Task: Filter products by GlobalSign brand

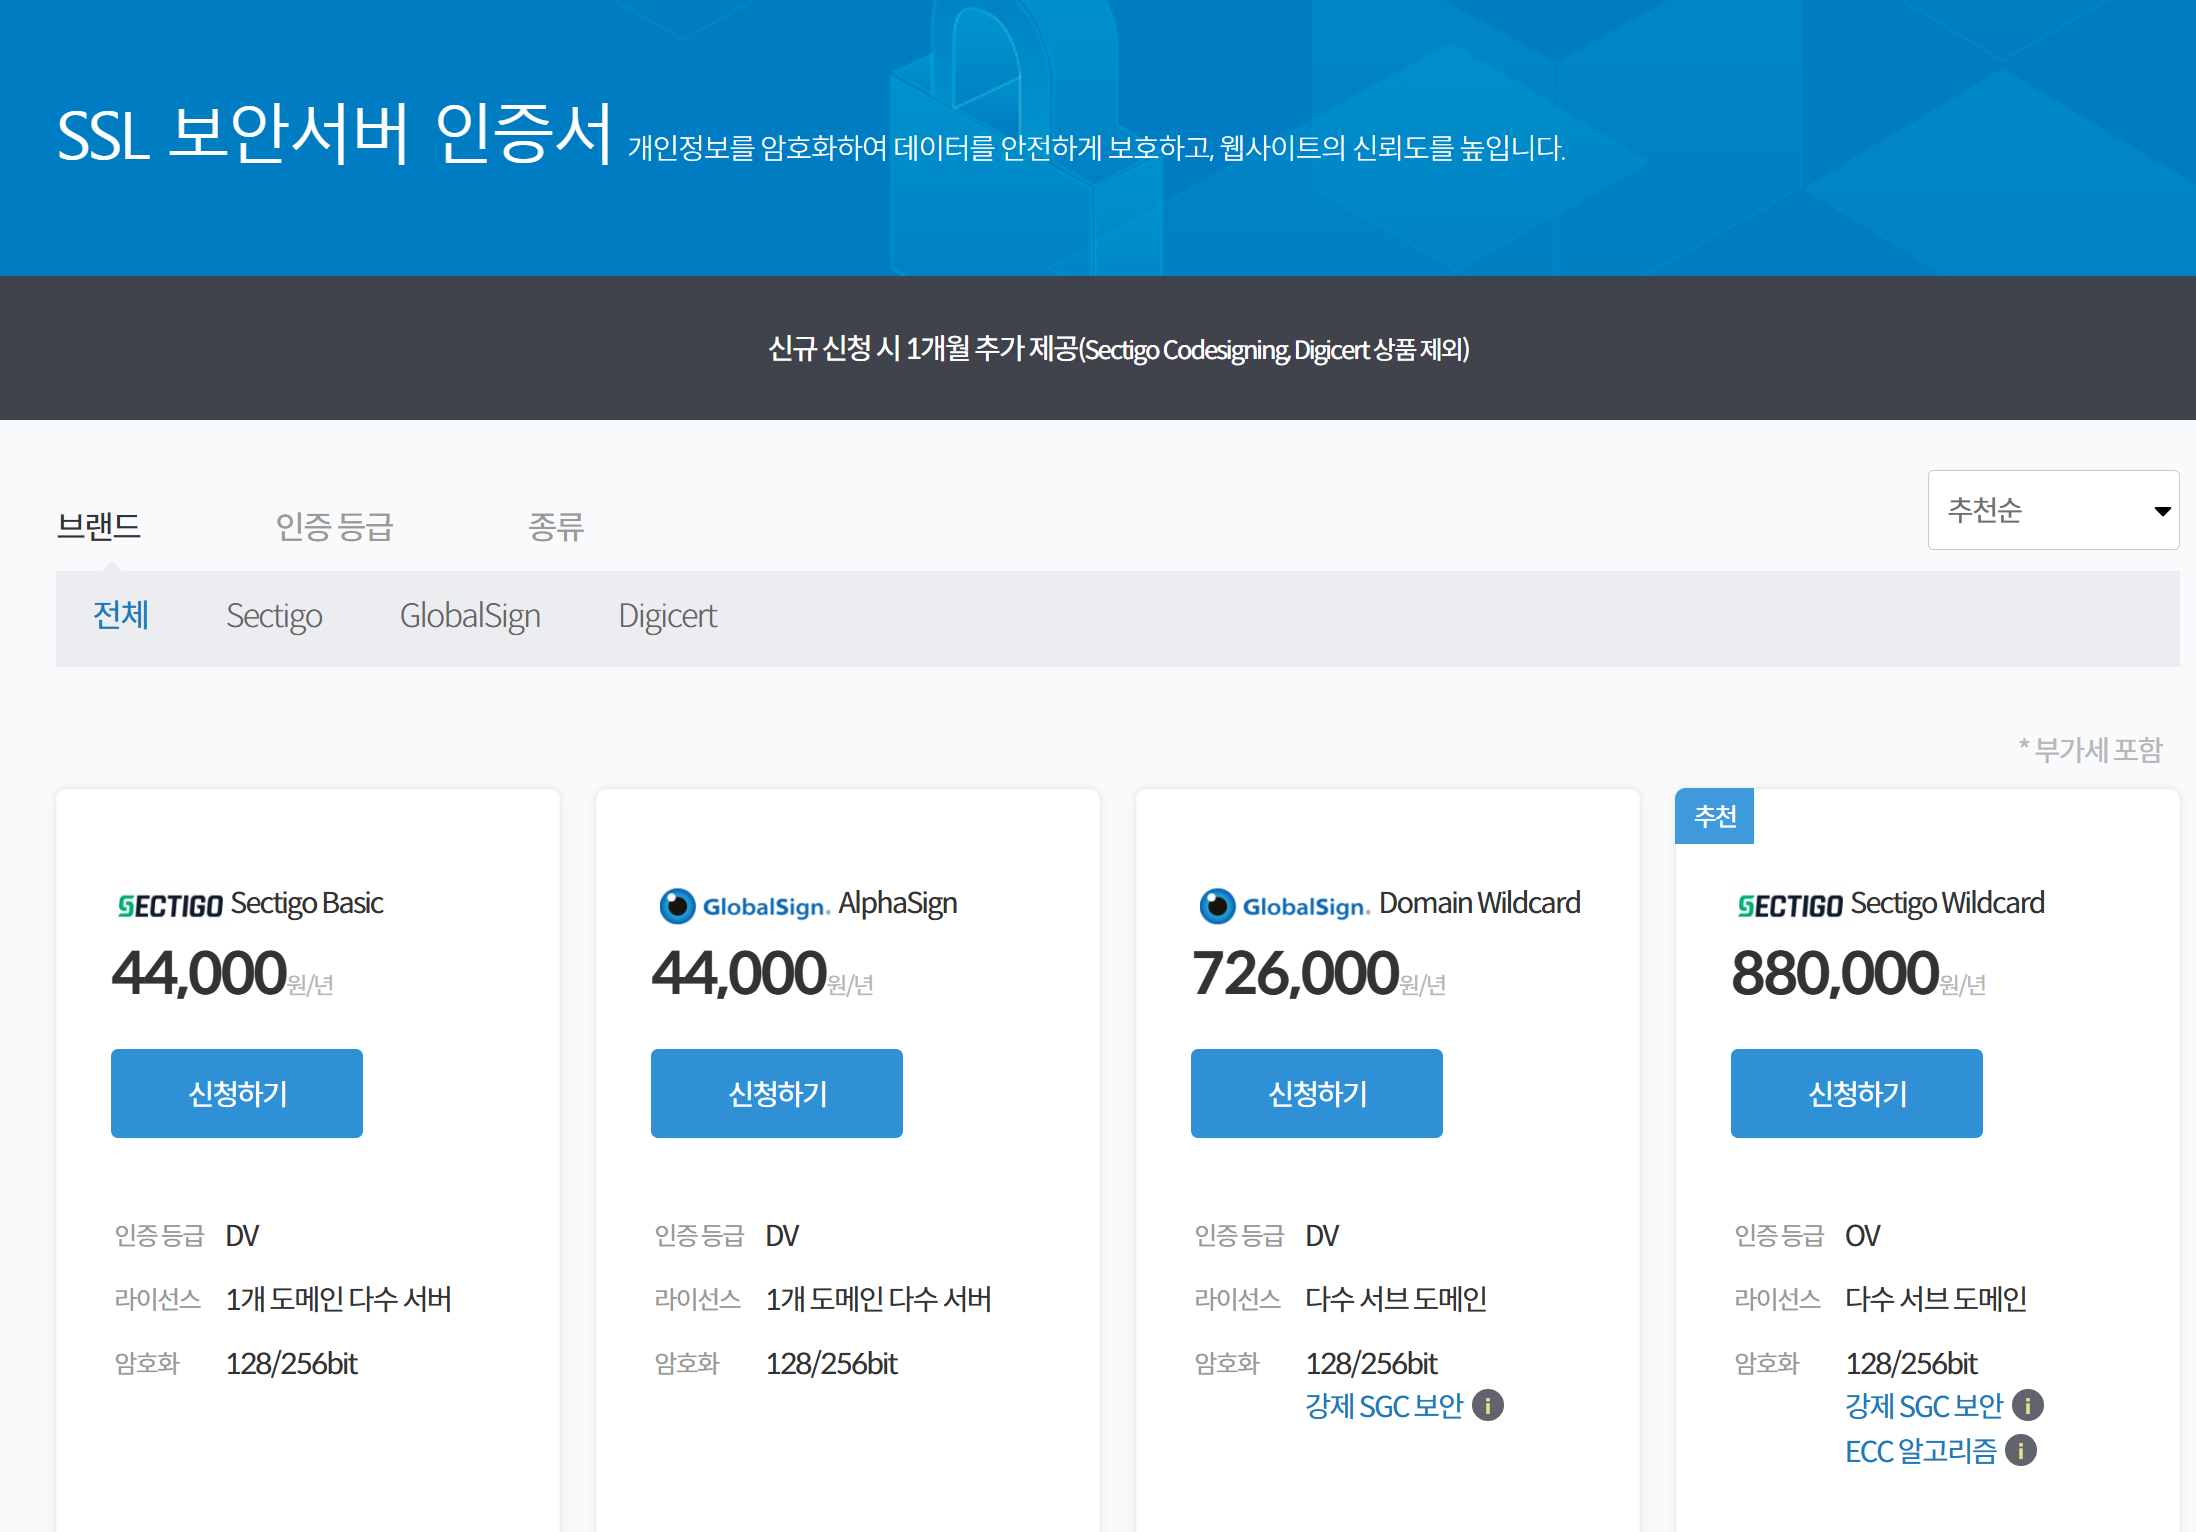Action: pos(470,615)
